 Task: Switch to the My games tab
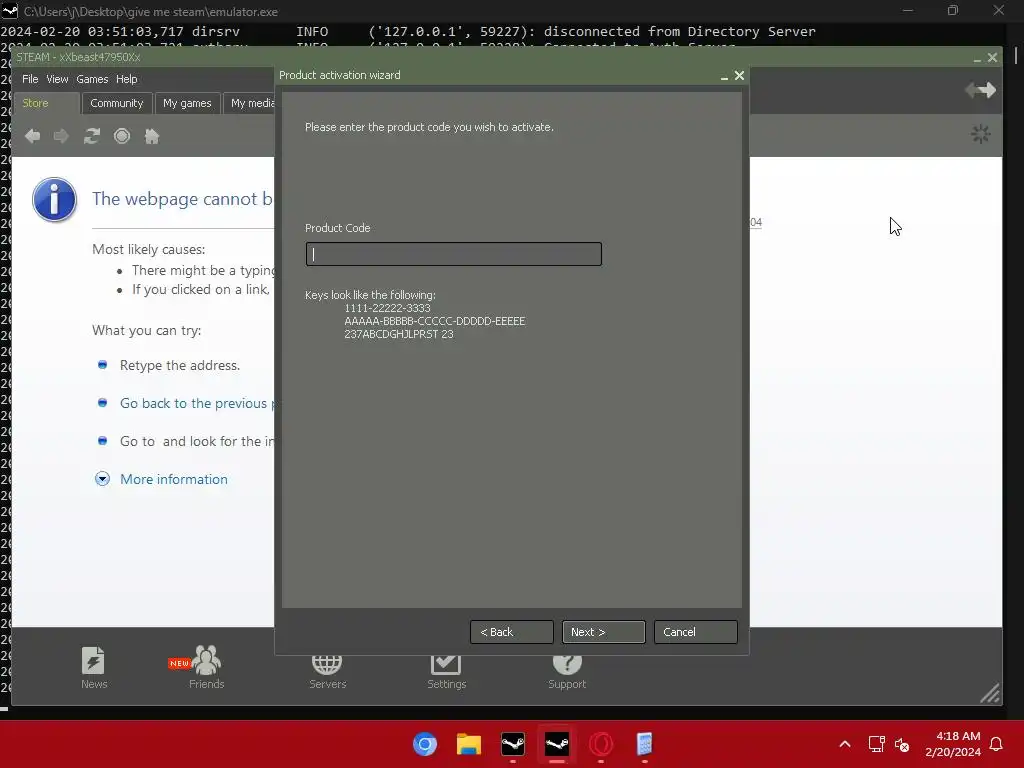coord(187,103)
